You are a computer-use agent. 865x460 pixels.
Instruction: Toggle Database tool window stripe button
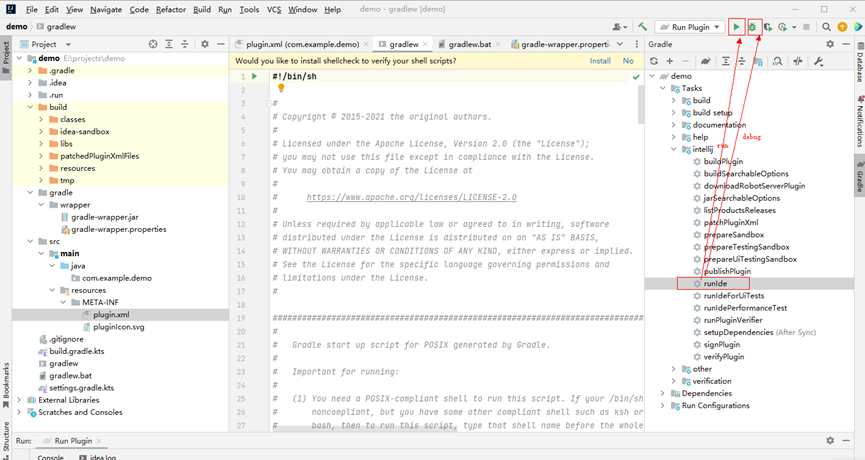tap(859, 62)
